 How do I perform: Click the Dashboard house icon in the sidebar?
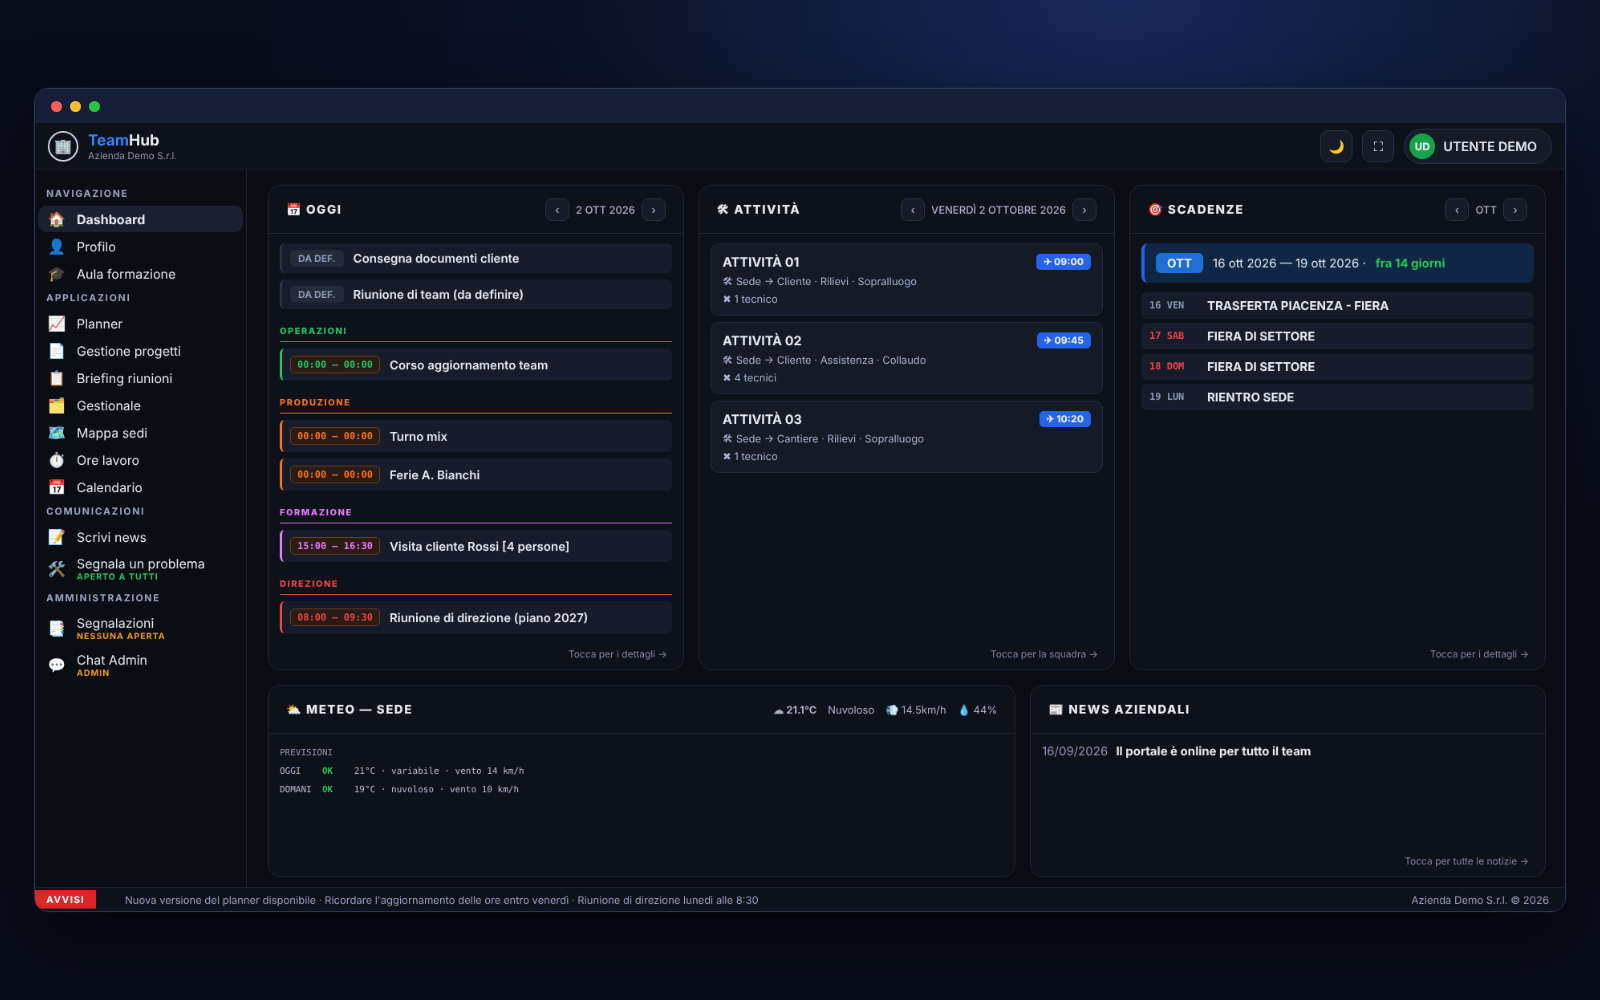(x=57, y=219)
